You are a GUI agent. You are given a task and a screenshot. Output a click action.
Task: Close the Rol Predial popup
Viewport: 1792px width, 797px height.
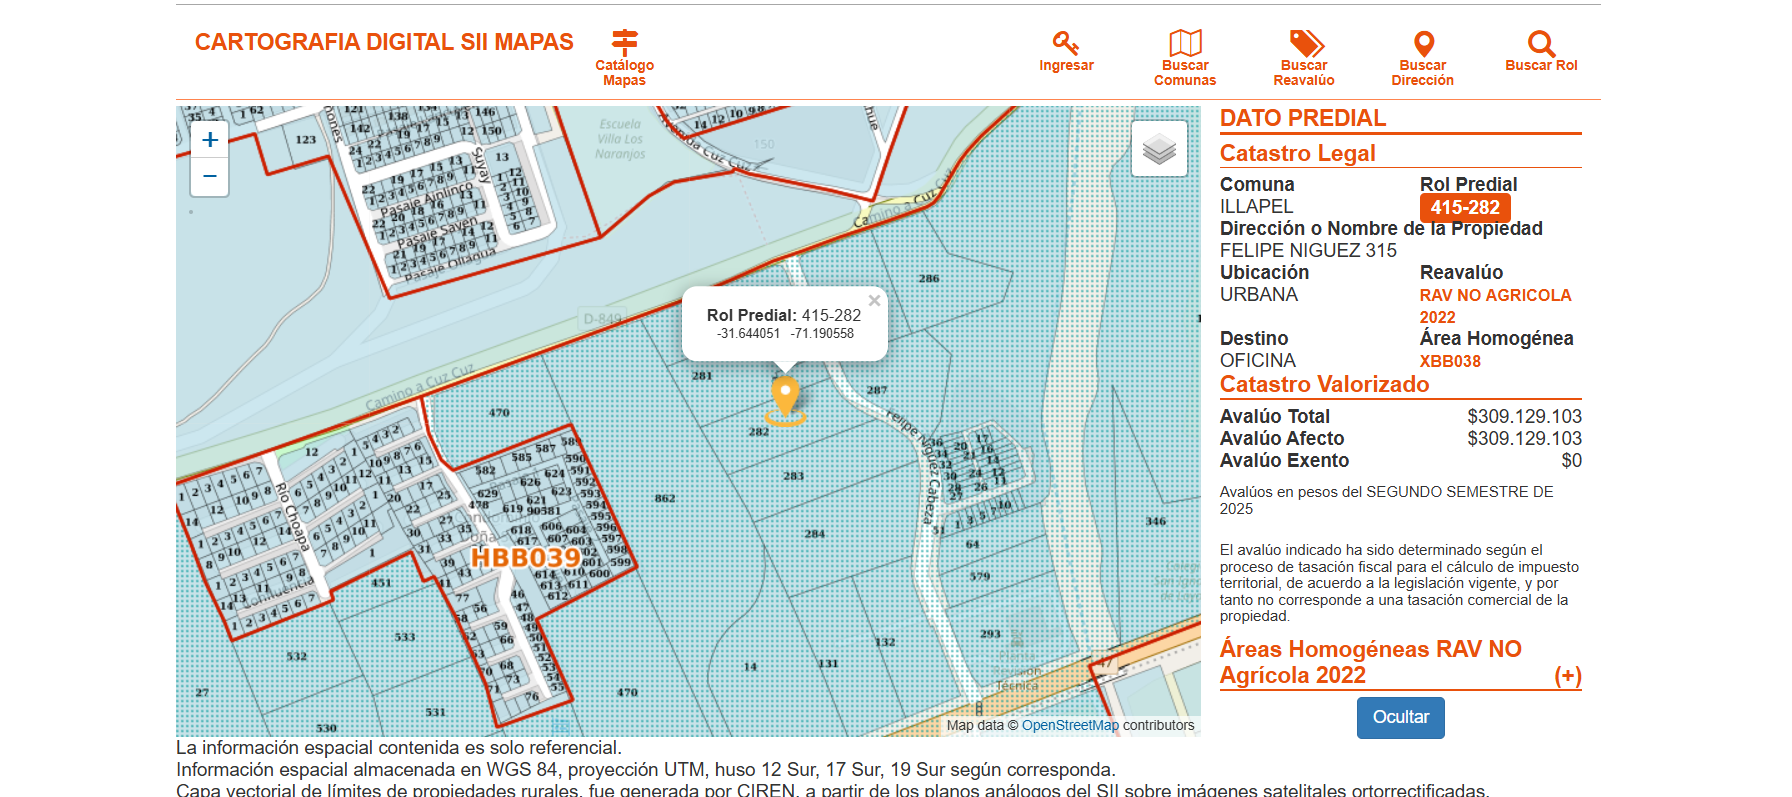coord(874,300)
